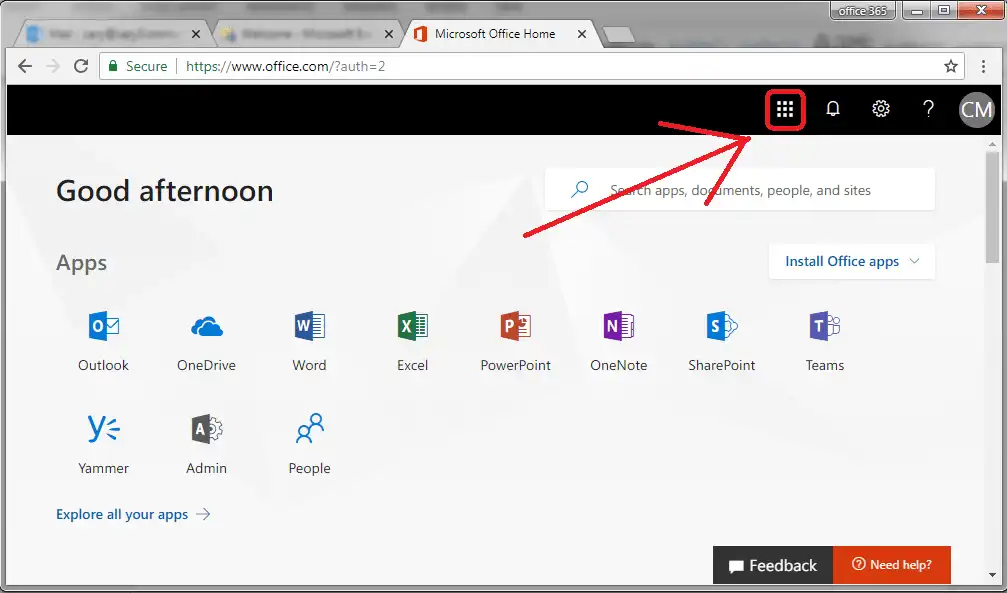This screenshot has height=593, width=1007.
Task: Click the Feedback button
Action: 772,565
